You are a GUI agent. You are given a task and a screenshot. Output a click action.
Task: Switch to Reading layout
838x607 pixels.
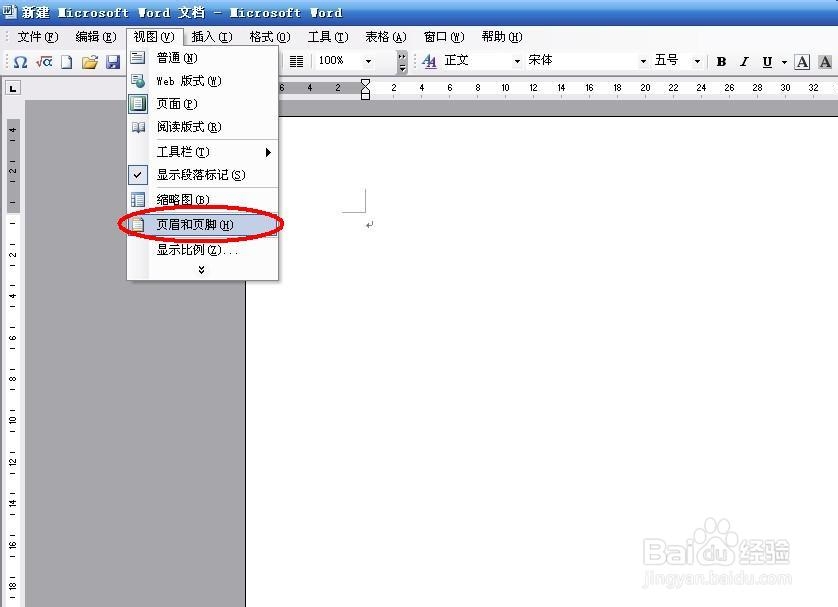coord(203,127)
